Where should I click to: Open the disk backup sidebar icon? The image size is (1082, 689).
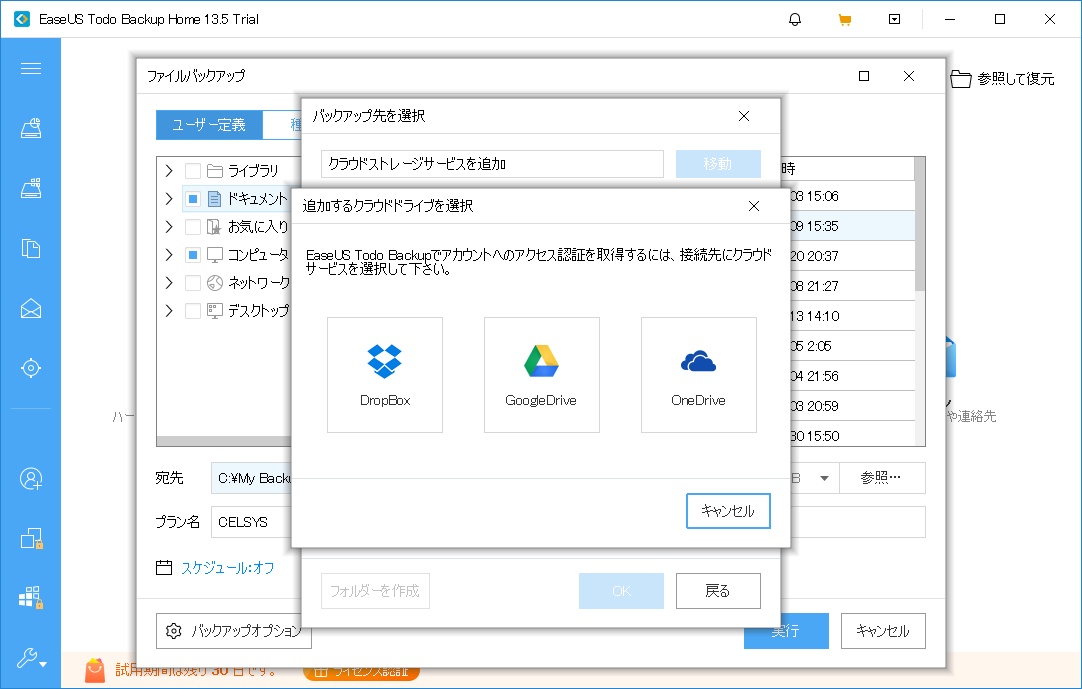tap(31, 128)
